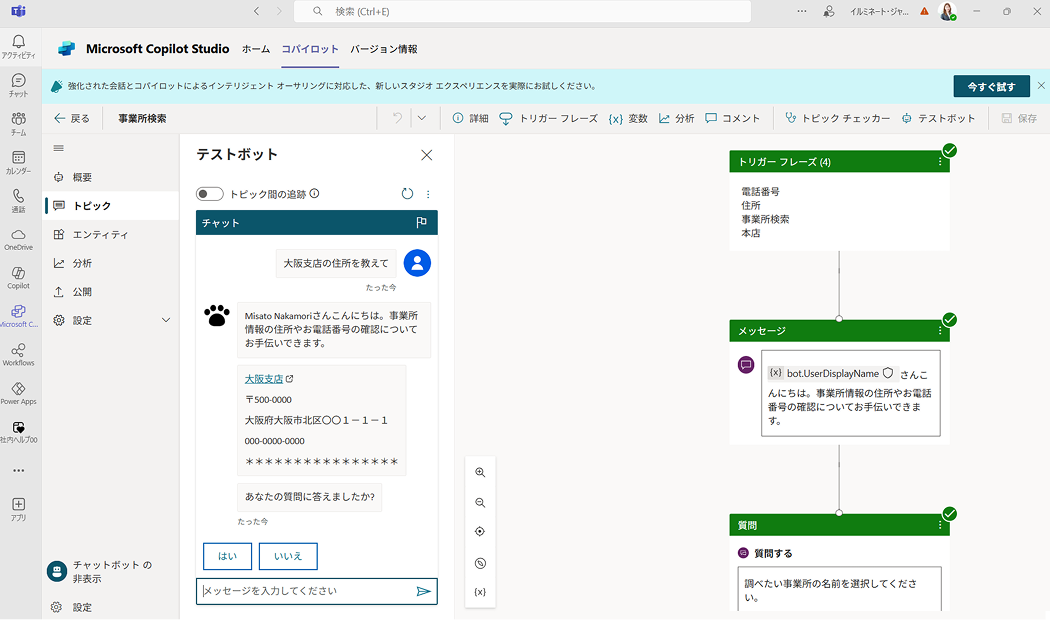Zoom in on the authoring canvas
Screen dimensions: 1050x620
[x=480, y=472]
